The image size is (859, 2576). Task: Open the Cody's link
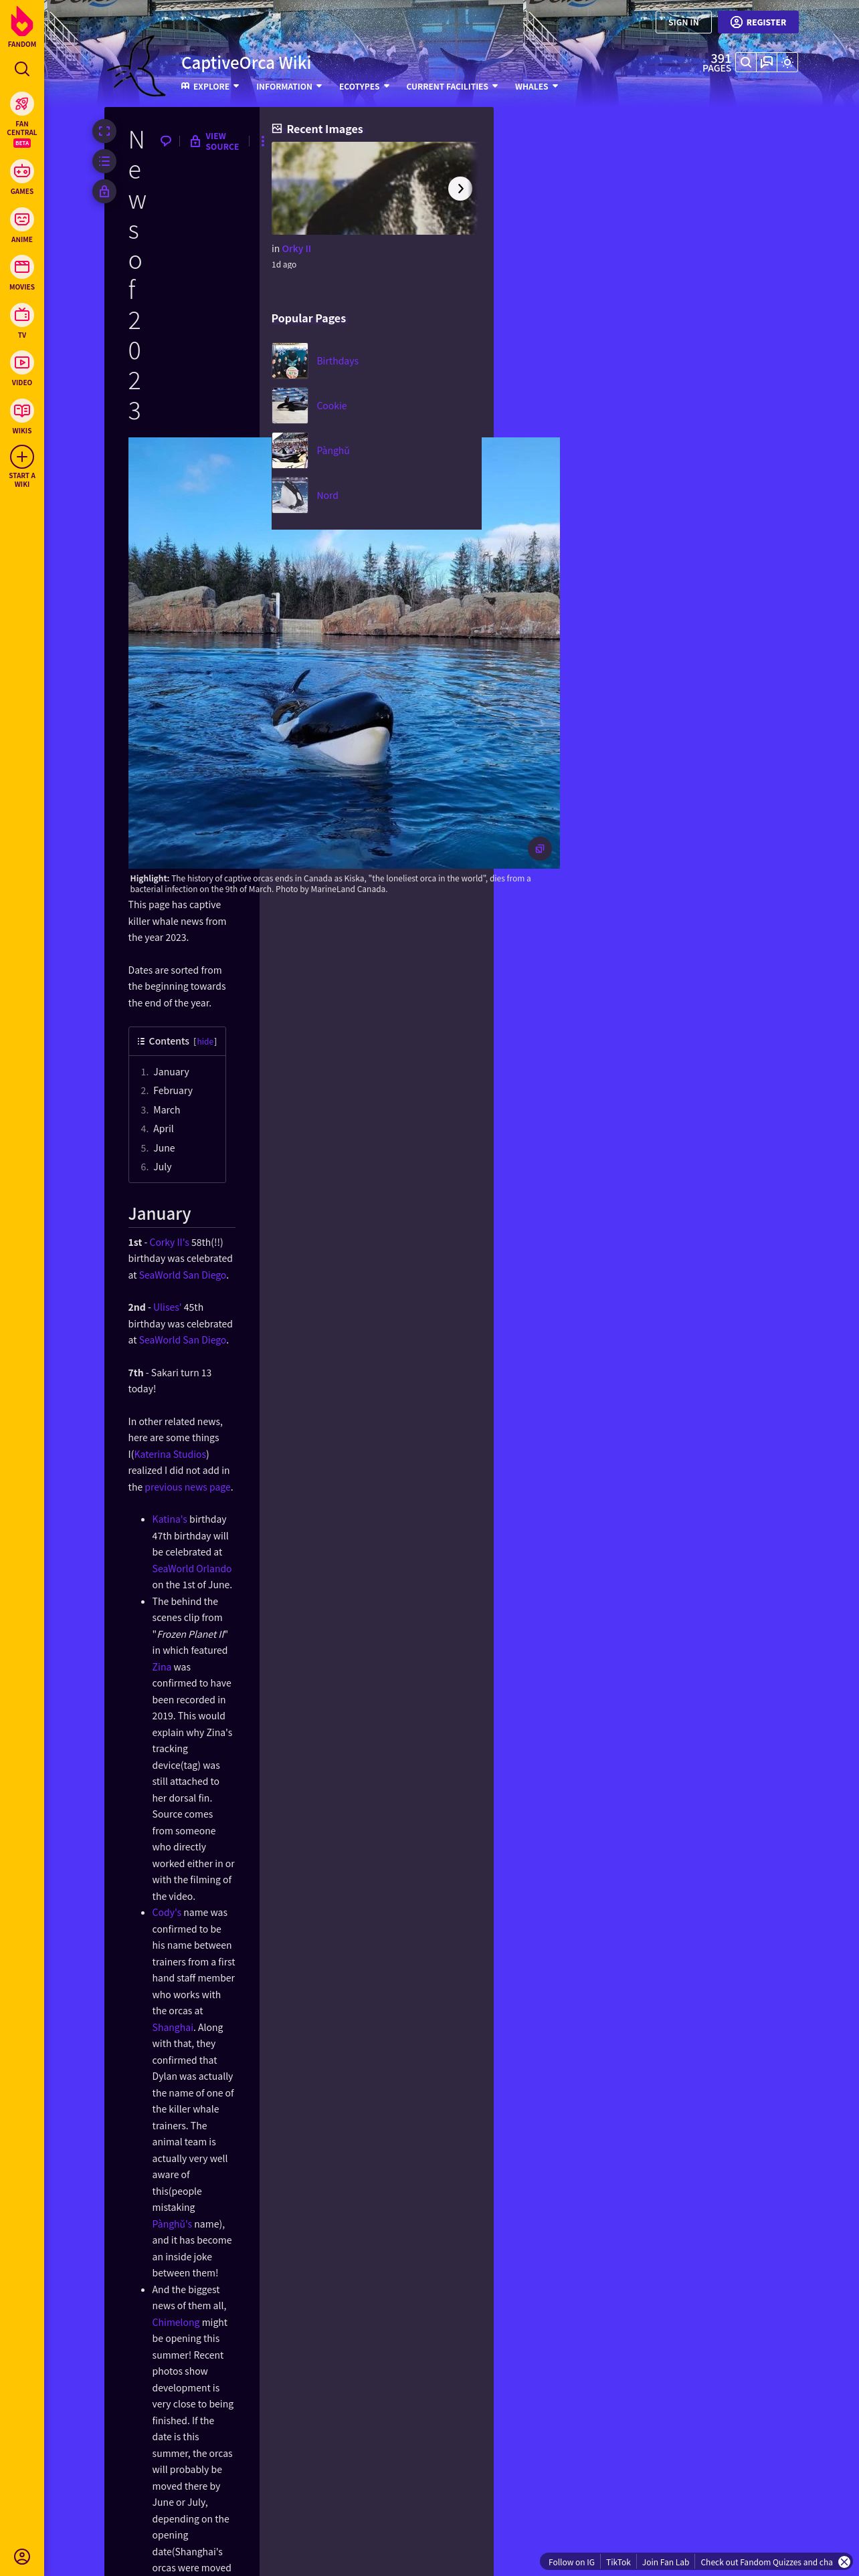[x=166, y=1912]
